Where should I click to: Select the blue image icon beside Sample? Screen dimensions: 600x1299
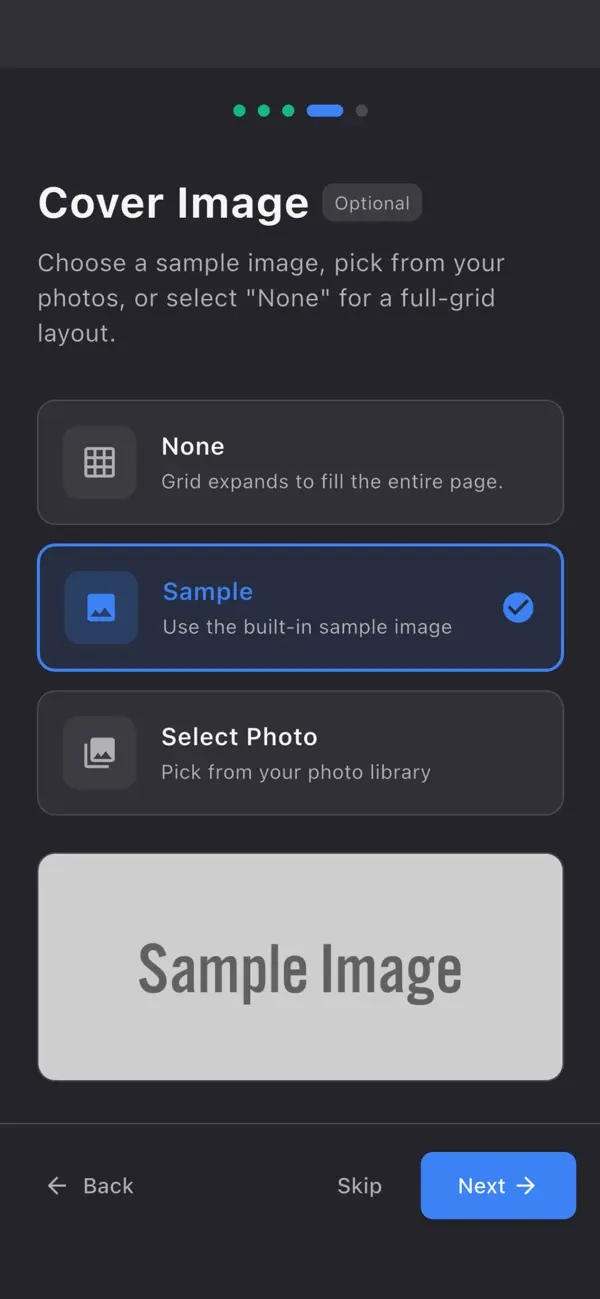tap(100, 607)
